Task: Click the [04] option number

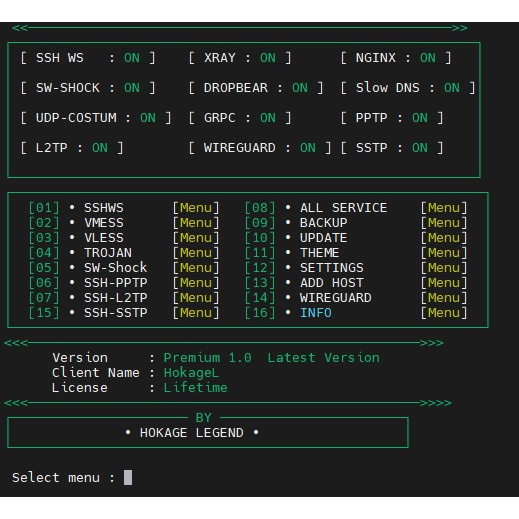Action: coord(44,253)
